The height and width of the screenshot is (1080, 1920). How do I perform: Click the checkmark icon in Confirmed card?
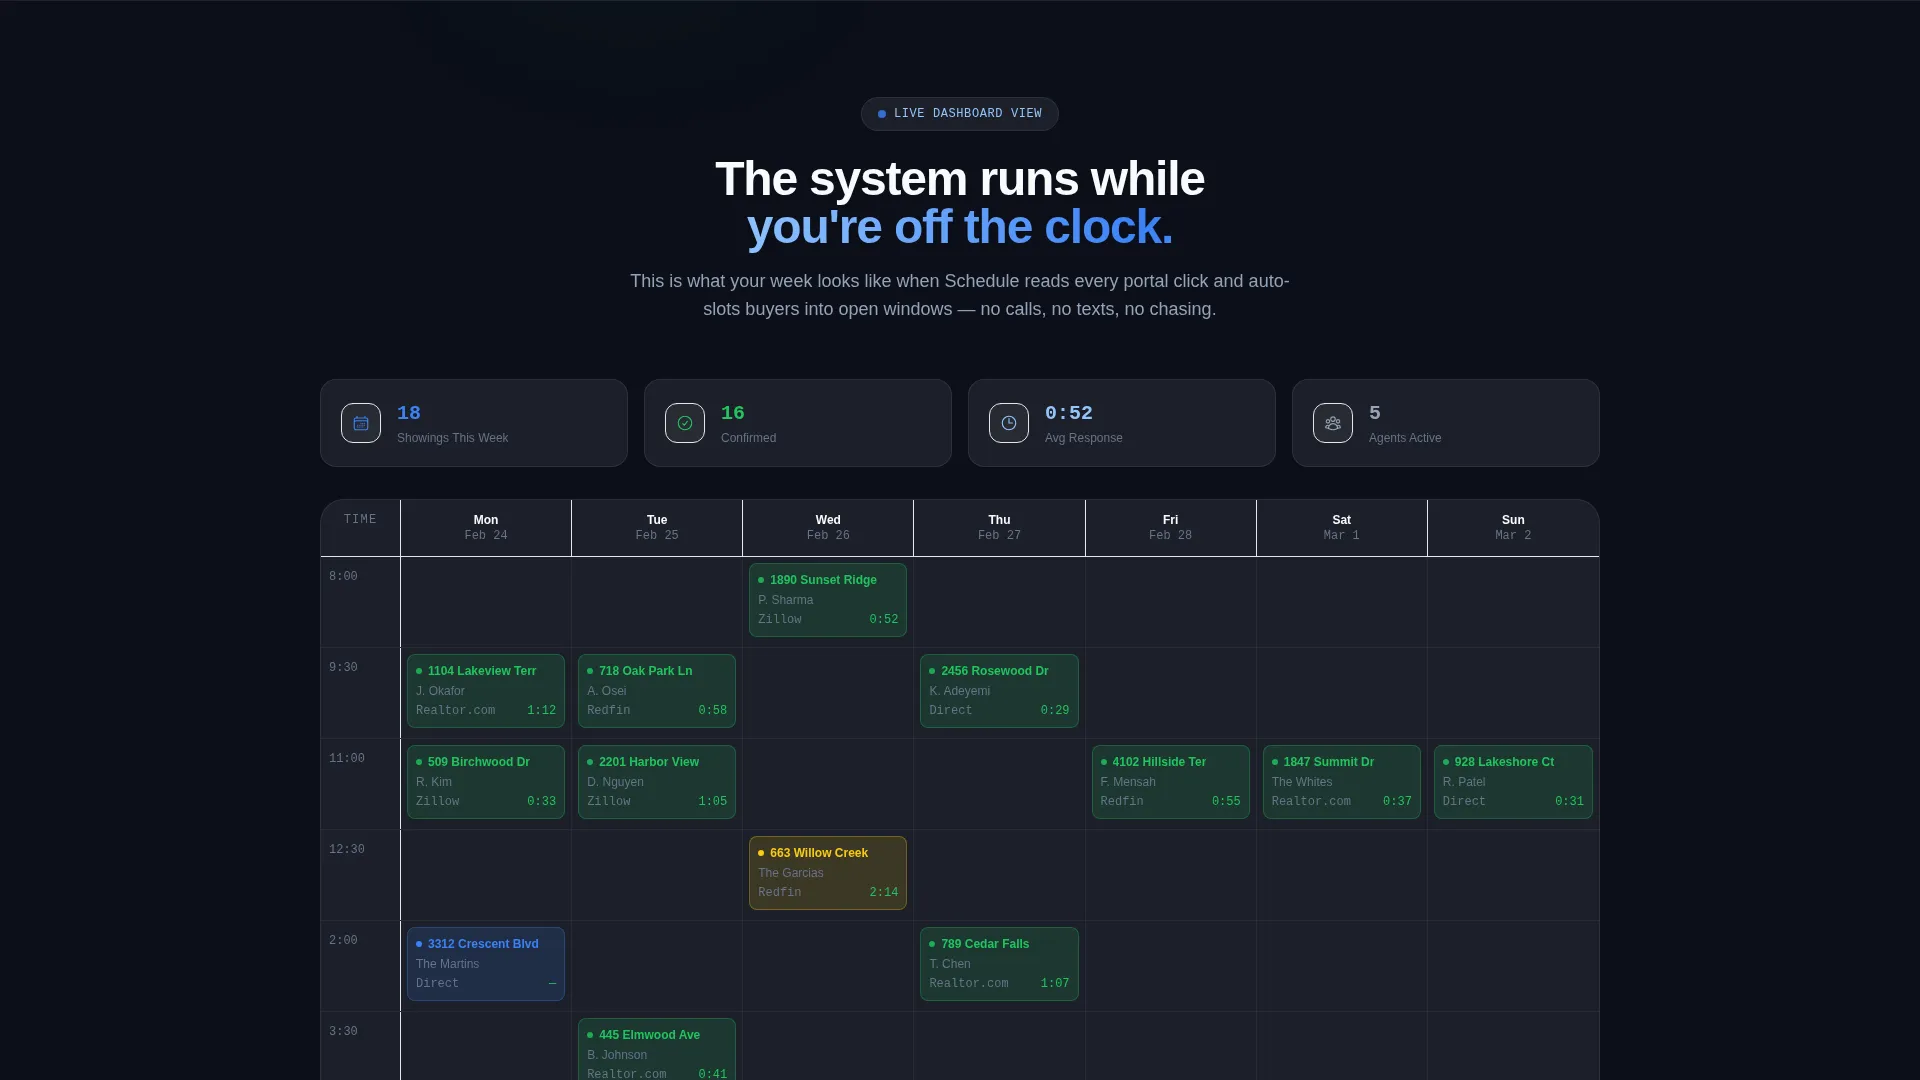click(685, 423)
